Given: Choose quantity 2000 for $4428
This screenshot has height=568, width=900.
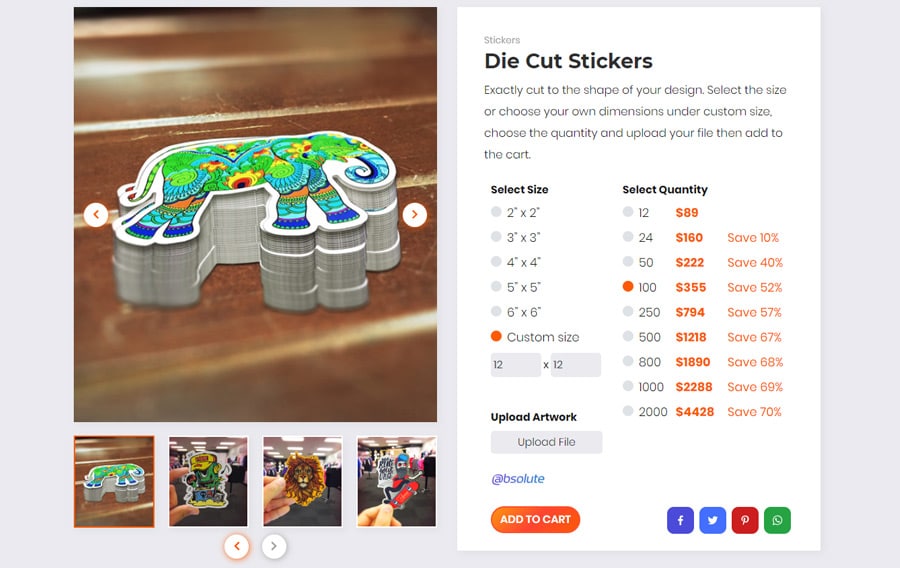Looking at the screenshot, I should [702, 411].
